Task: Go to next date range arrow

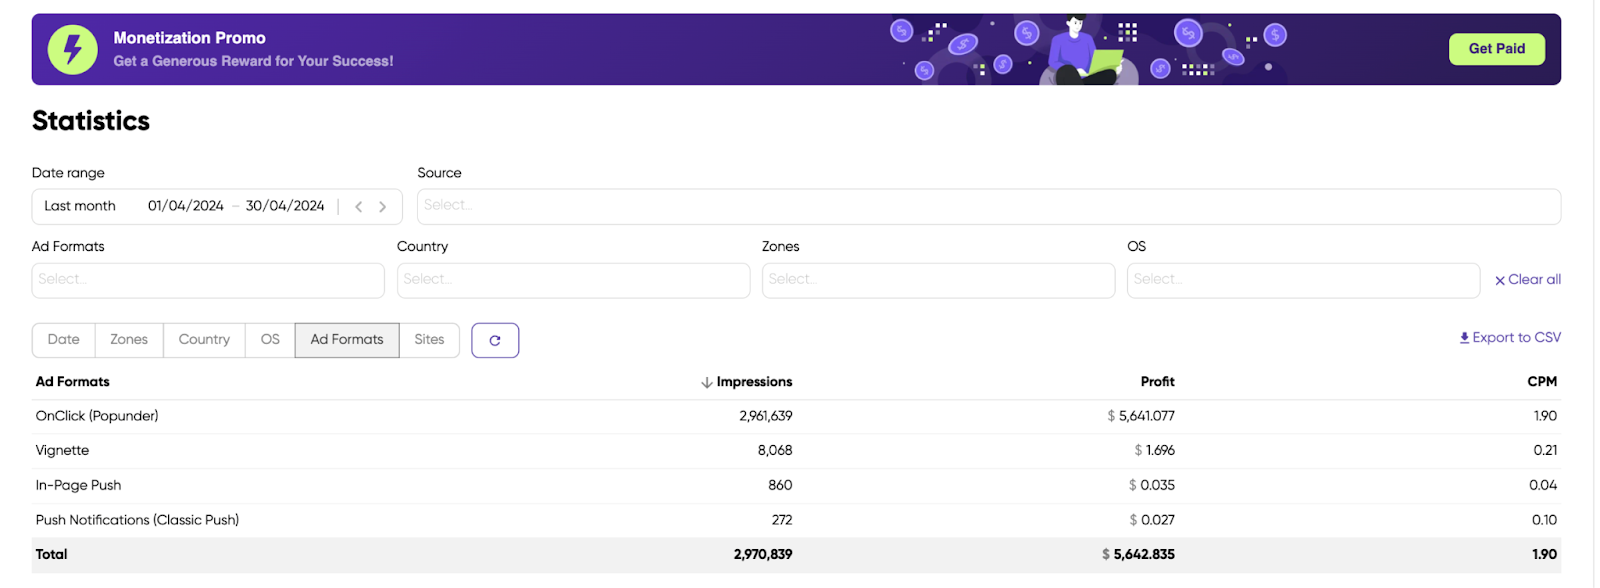Action: (x=382, y=207)
